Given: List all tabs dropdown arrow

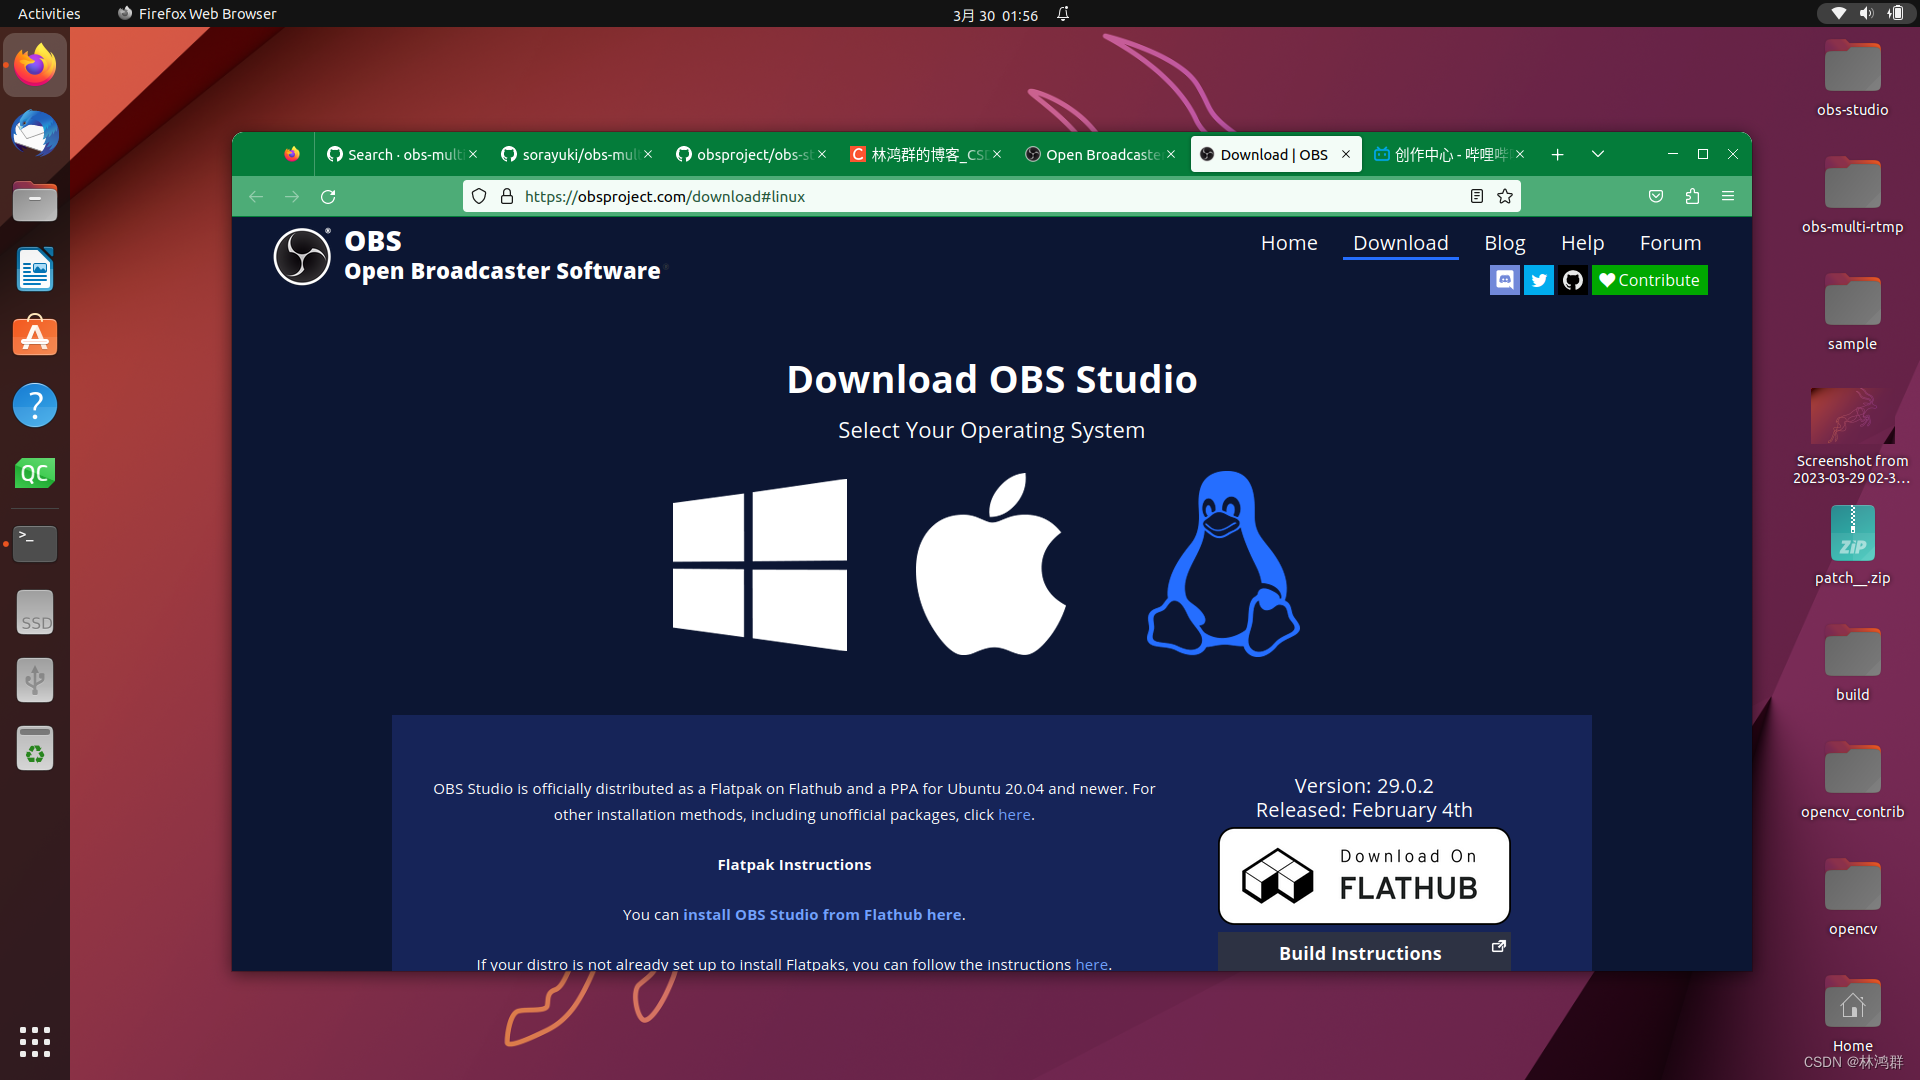Looking at the screenshot, I should pyautogui.click(x=1598, y=155).
